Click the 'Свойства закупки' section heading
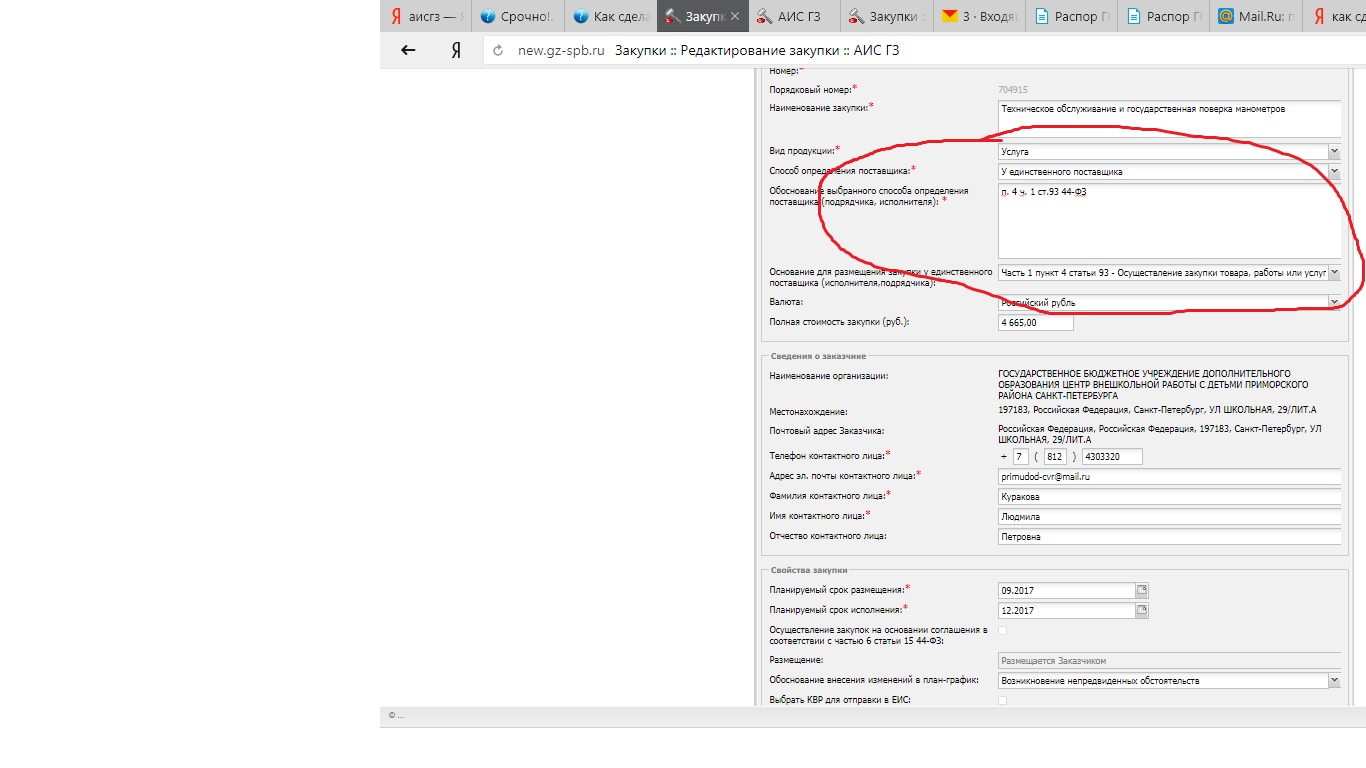1366x768 pixels. click(808, 569)
